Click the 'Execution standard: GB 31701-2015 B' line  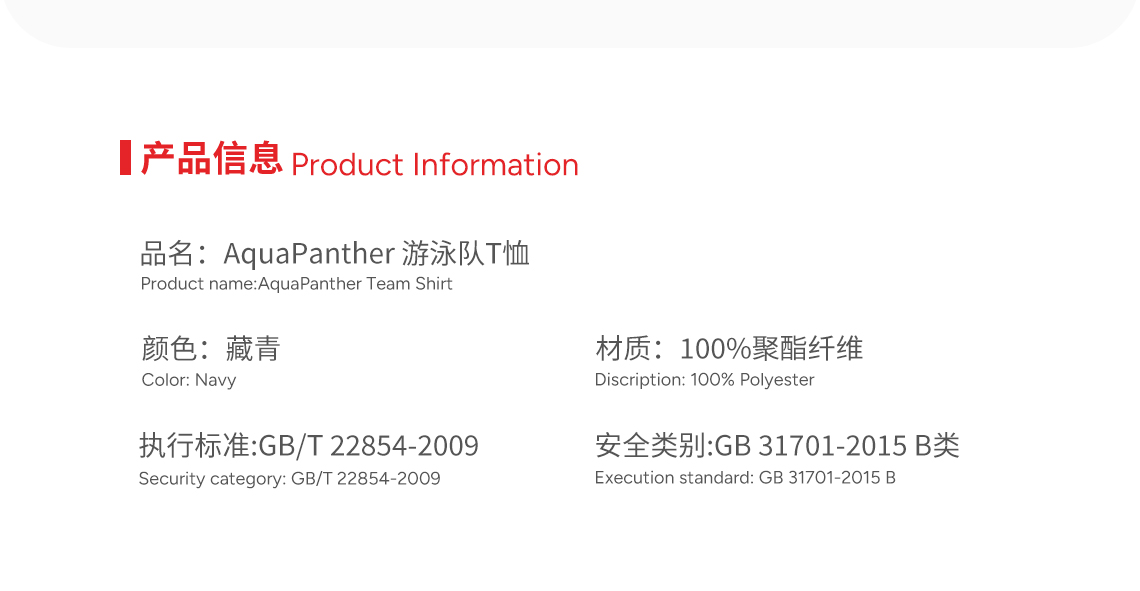[745, 478]
